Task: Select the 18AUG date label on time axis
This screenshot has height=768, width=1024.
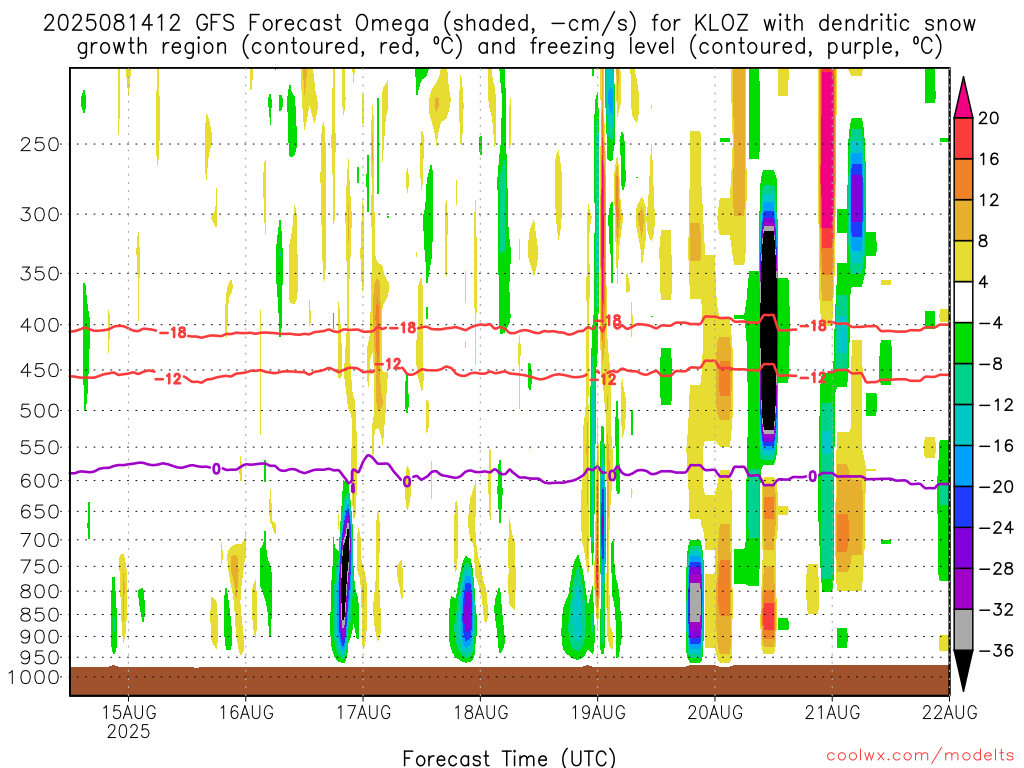Action: (481, 712)
